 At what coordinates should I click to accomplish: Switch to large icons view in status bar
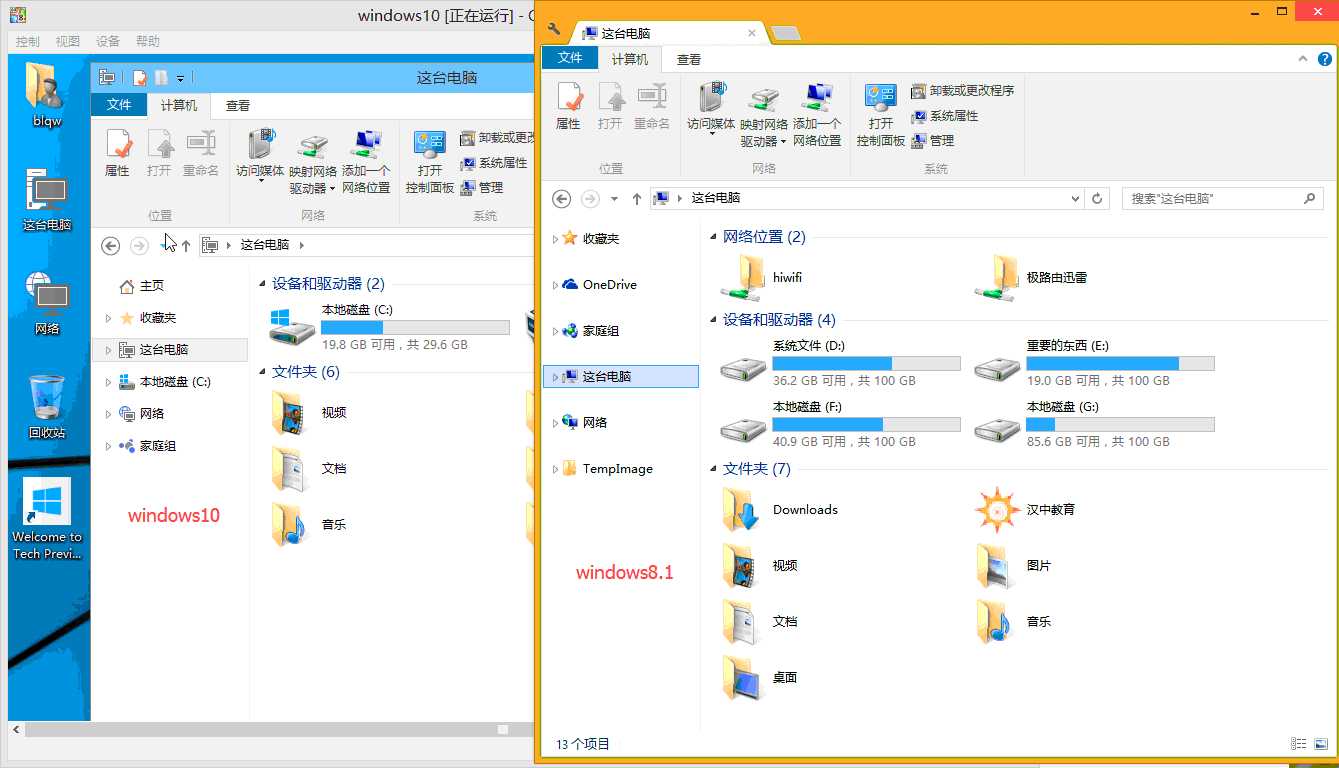[1321, 744]
